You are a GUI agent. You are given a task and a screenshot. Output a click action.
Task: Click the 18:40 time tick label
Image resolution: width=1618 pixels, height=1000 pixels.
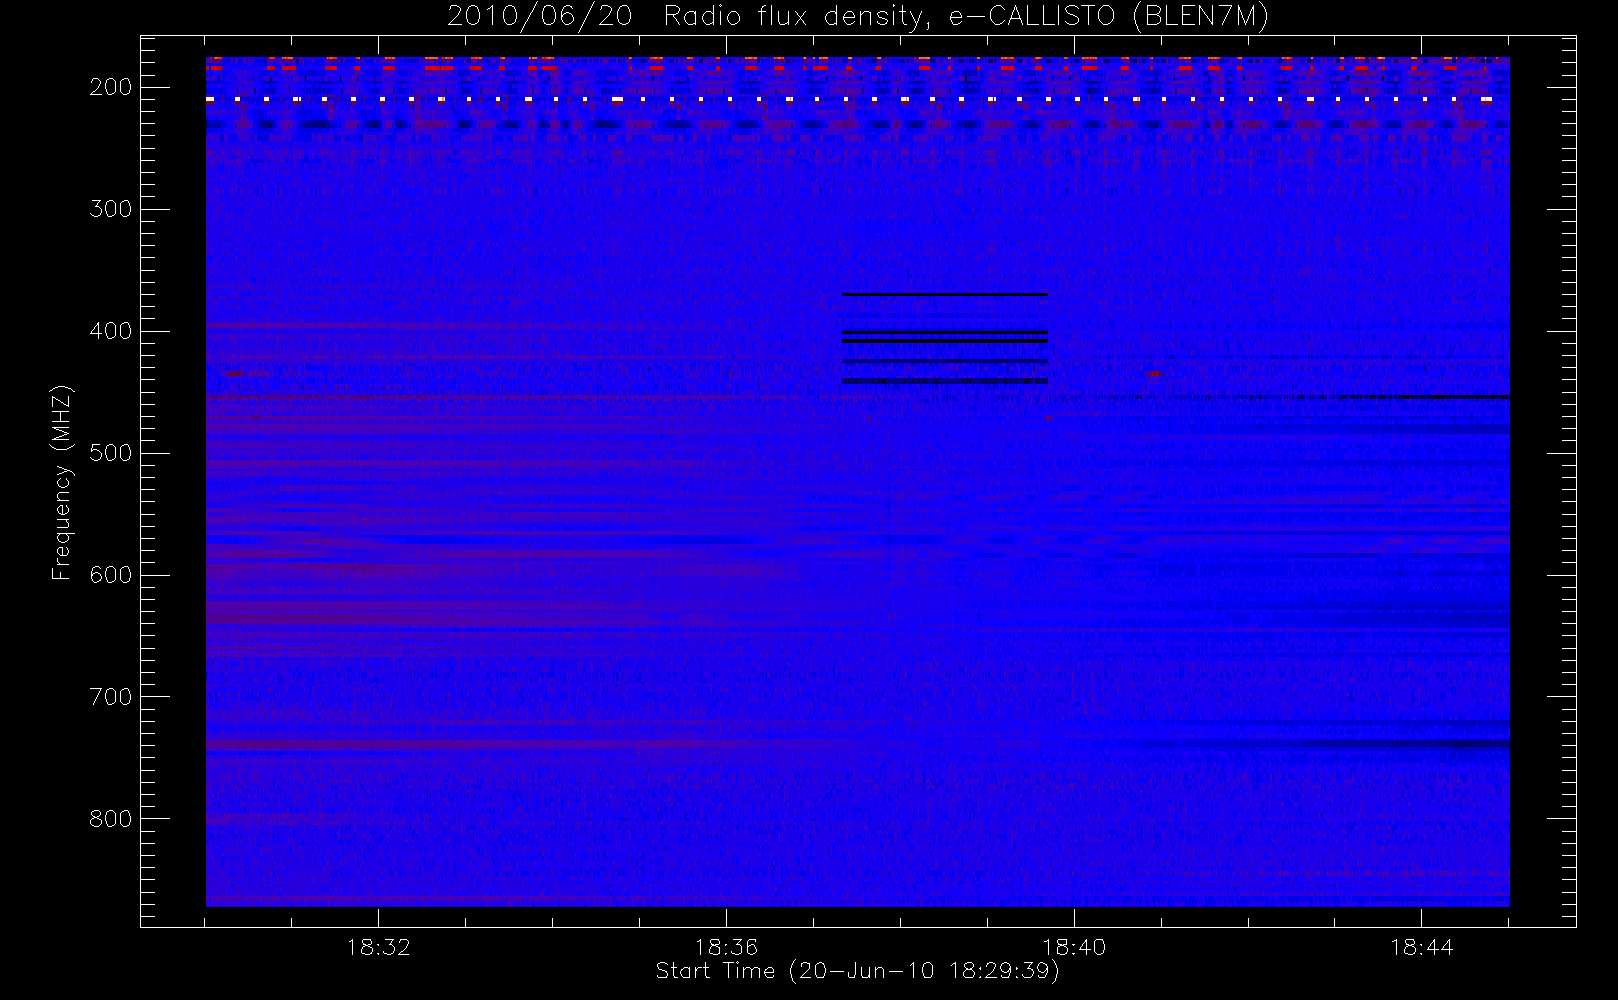coord(1074,947)
